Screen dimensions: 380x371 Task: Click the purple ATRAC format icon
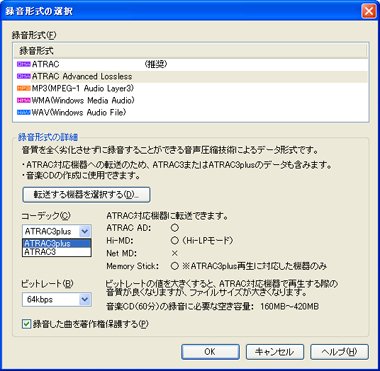[23, 64]
